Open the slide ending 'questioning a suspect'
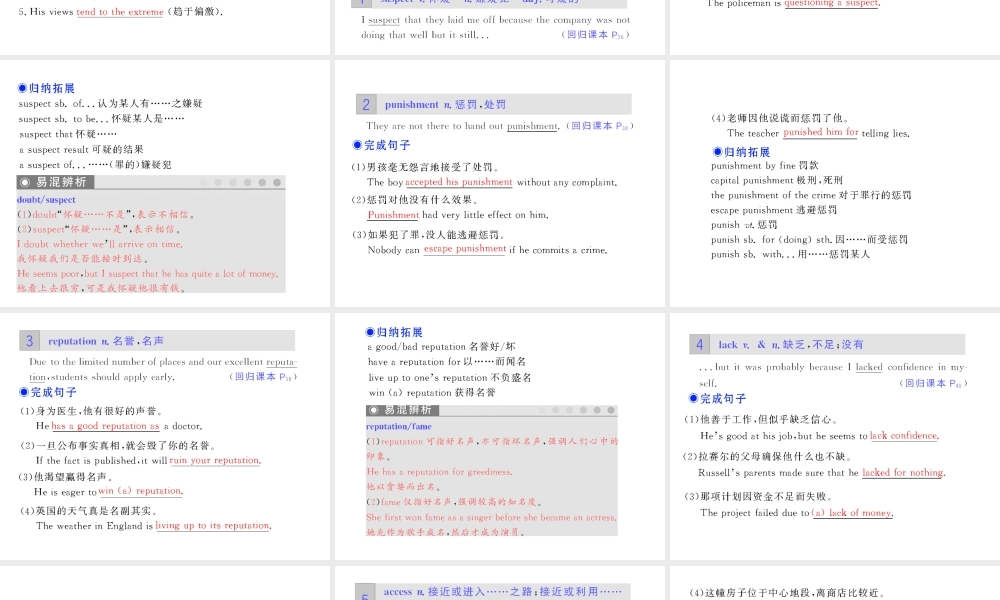This screenshot has height=600, width=1000. coord(835,27)
